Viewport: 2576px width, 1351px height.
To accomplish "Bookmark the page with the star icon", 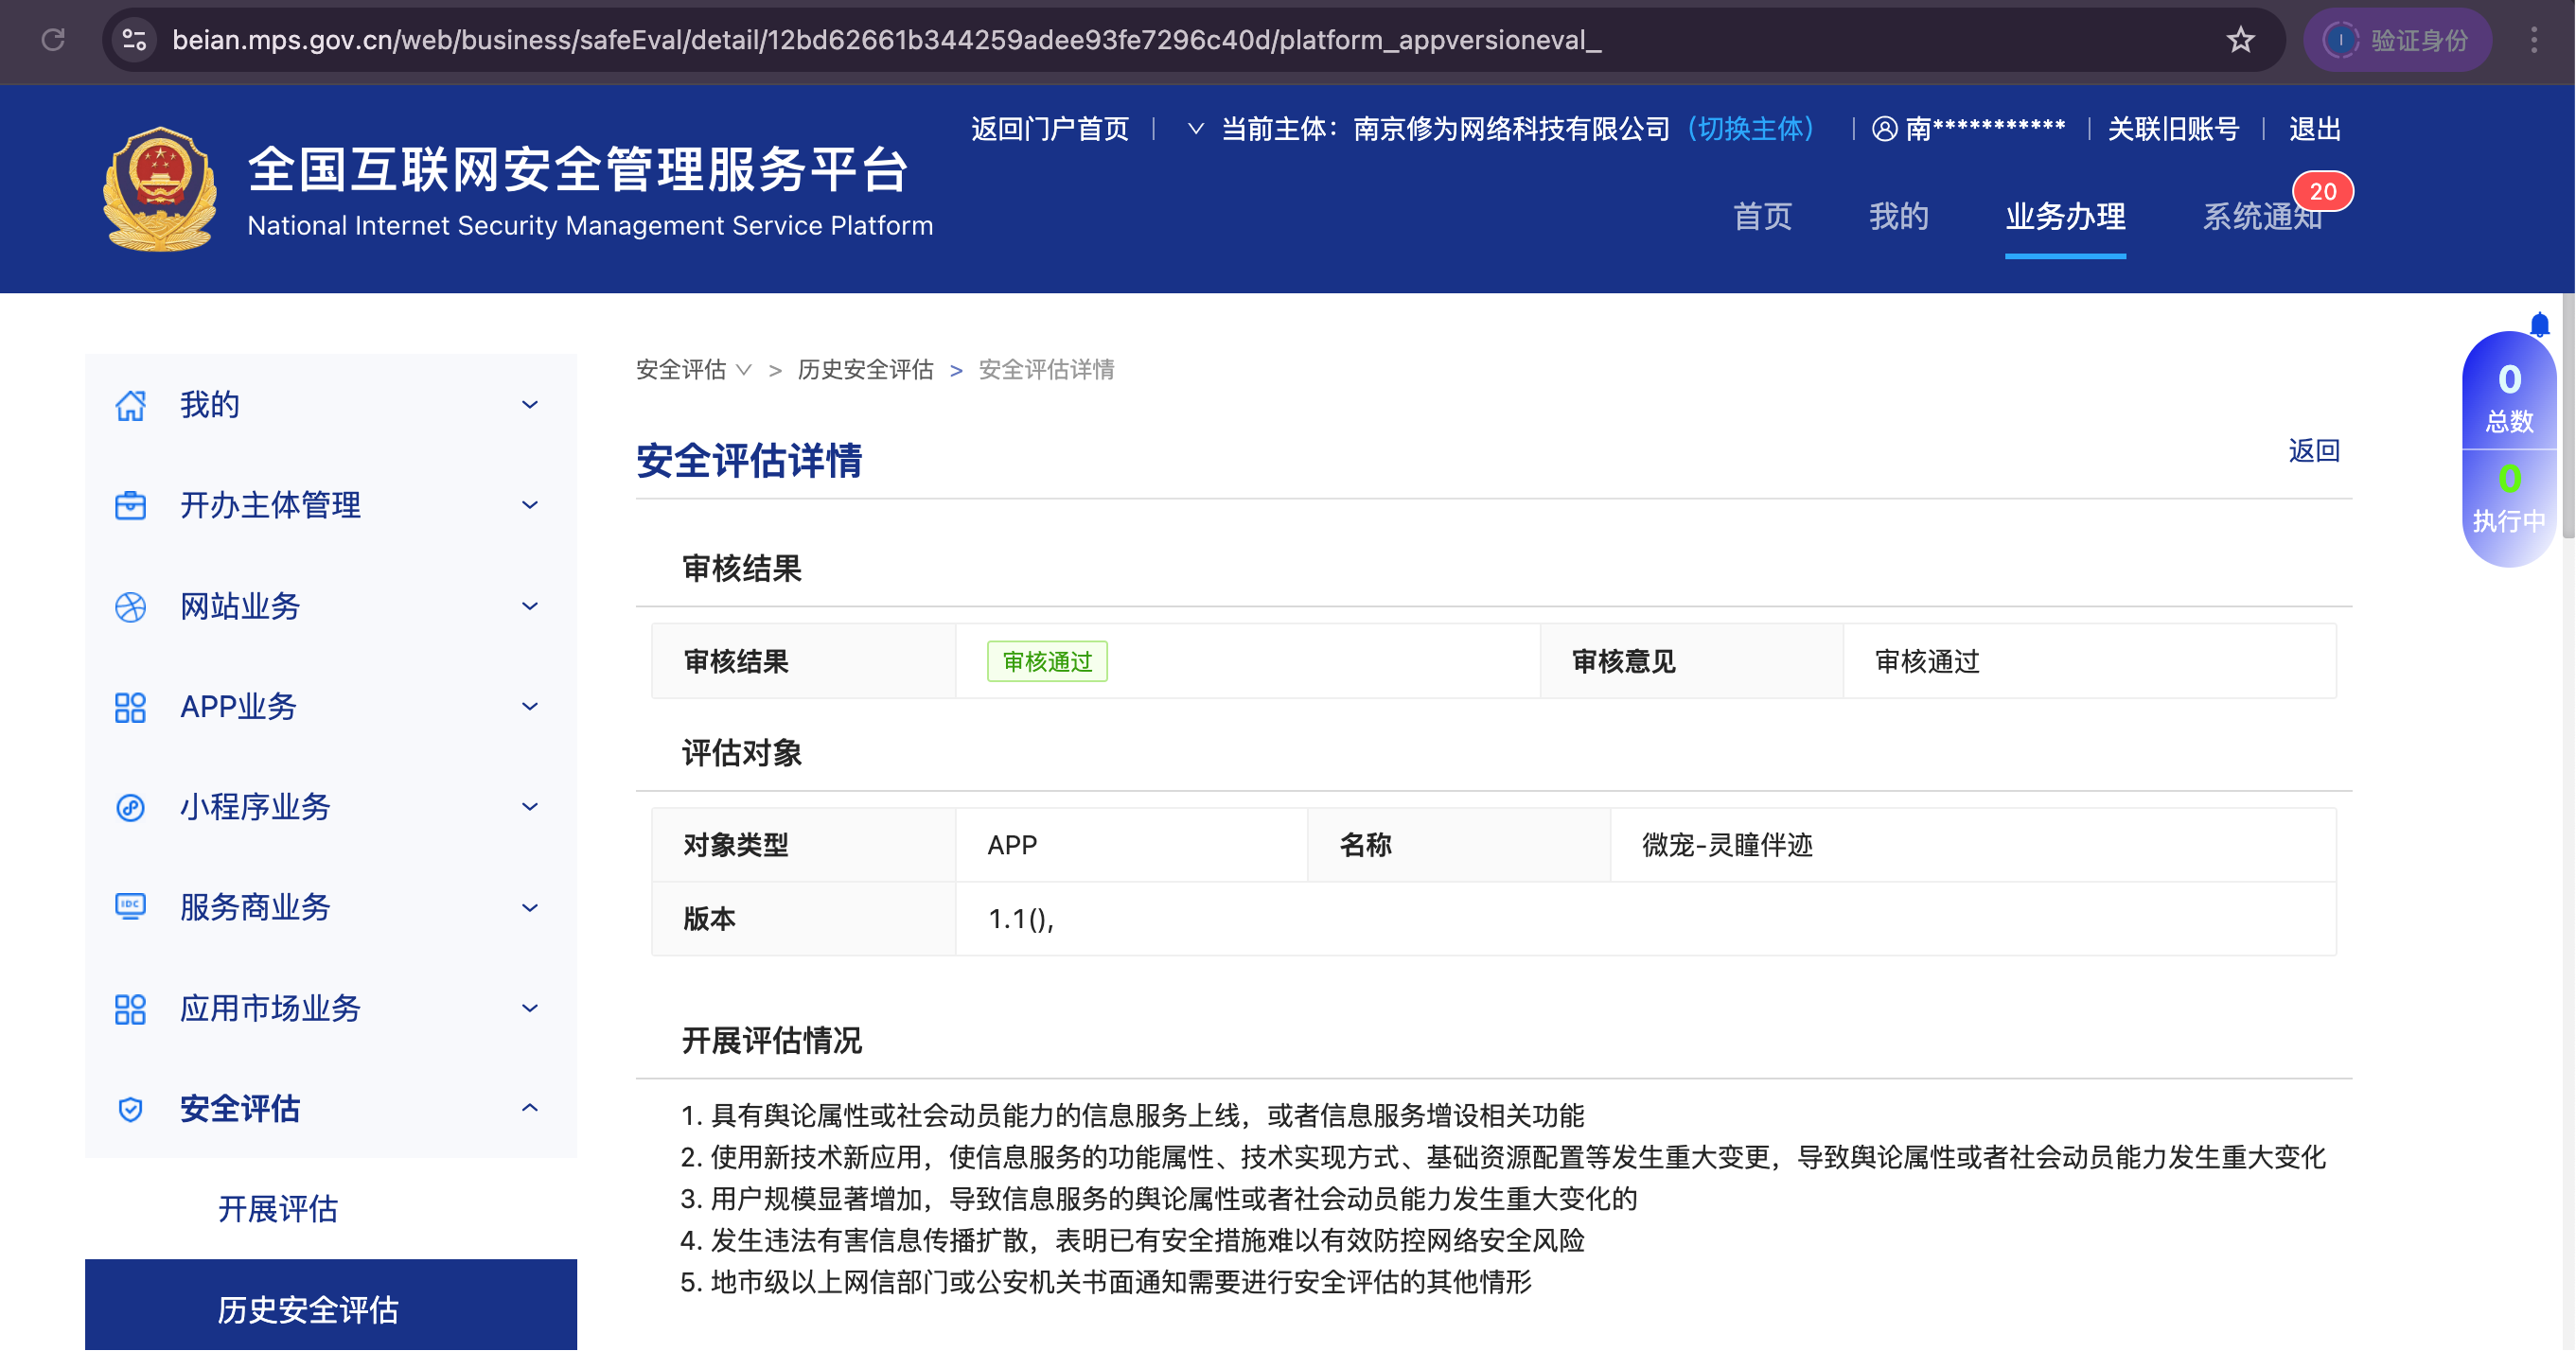I will (2240, 41).
